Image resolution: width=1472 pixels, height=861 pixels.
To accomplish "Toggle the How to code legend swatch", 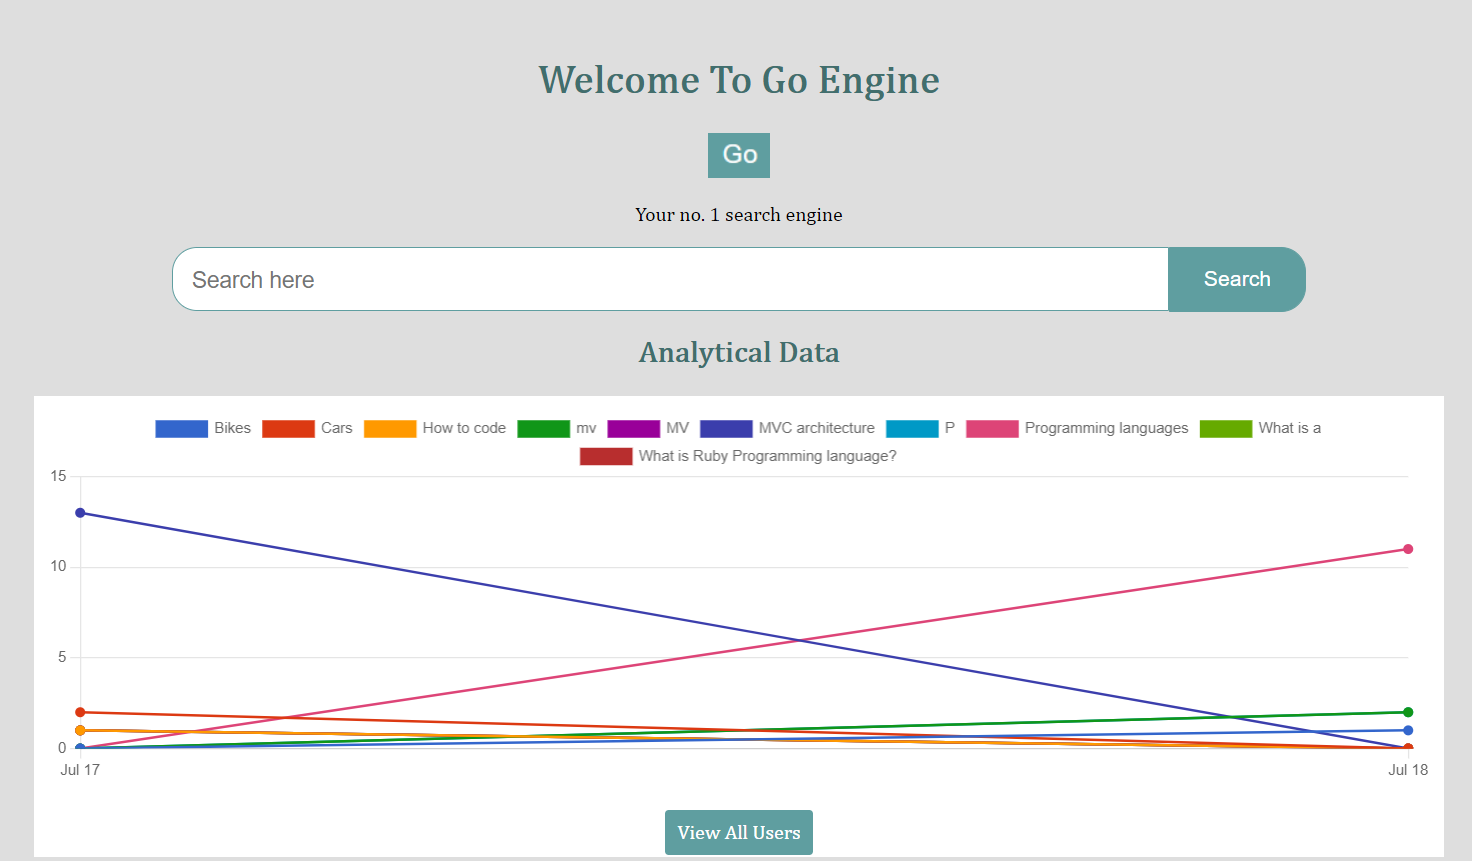I will (390, 428).
